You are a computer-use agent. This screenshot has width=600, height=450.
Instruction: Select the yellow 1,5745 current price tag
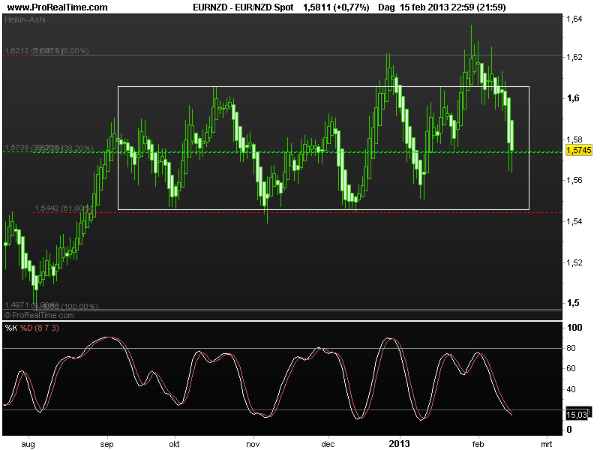pyautogui.click(x=579, y=150)
